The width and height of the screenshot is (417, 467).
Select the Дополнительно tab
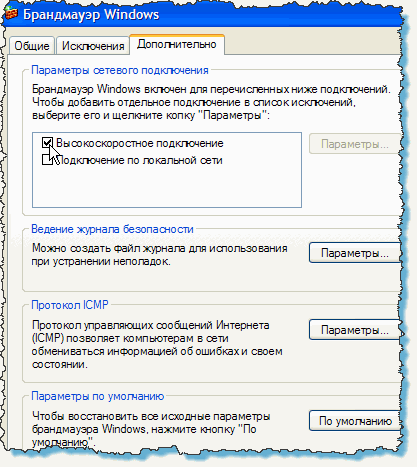[x=177, y=44]
